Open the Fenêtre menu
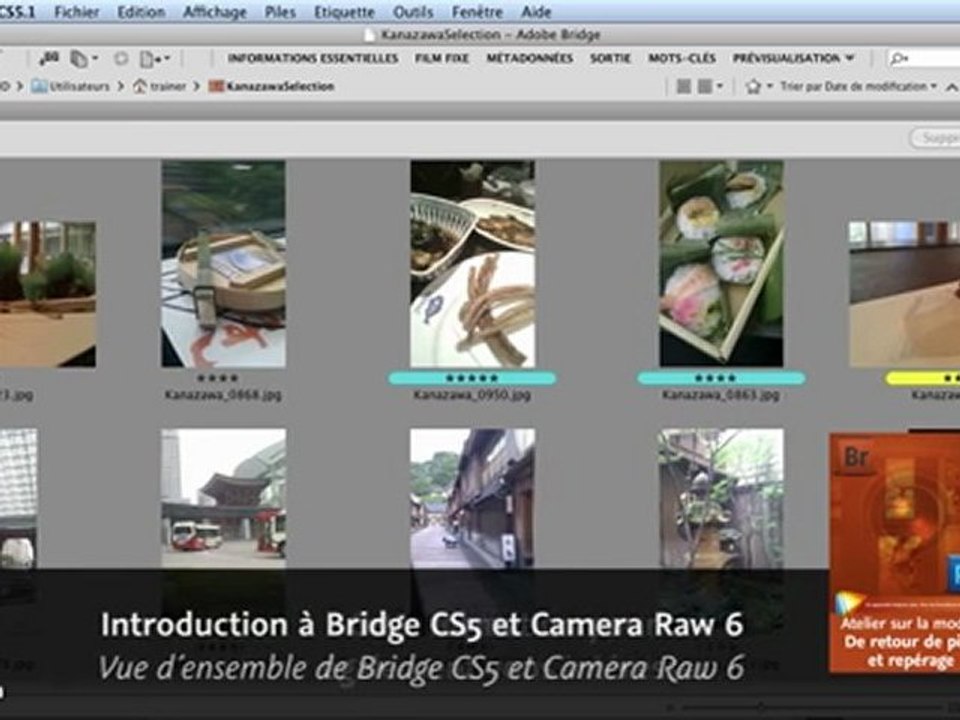 pyautogui.click(x=477, y=12)
